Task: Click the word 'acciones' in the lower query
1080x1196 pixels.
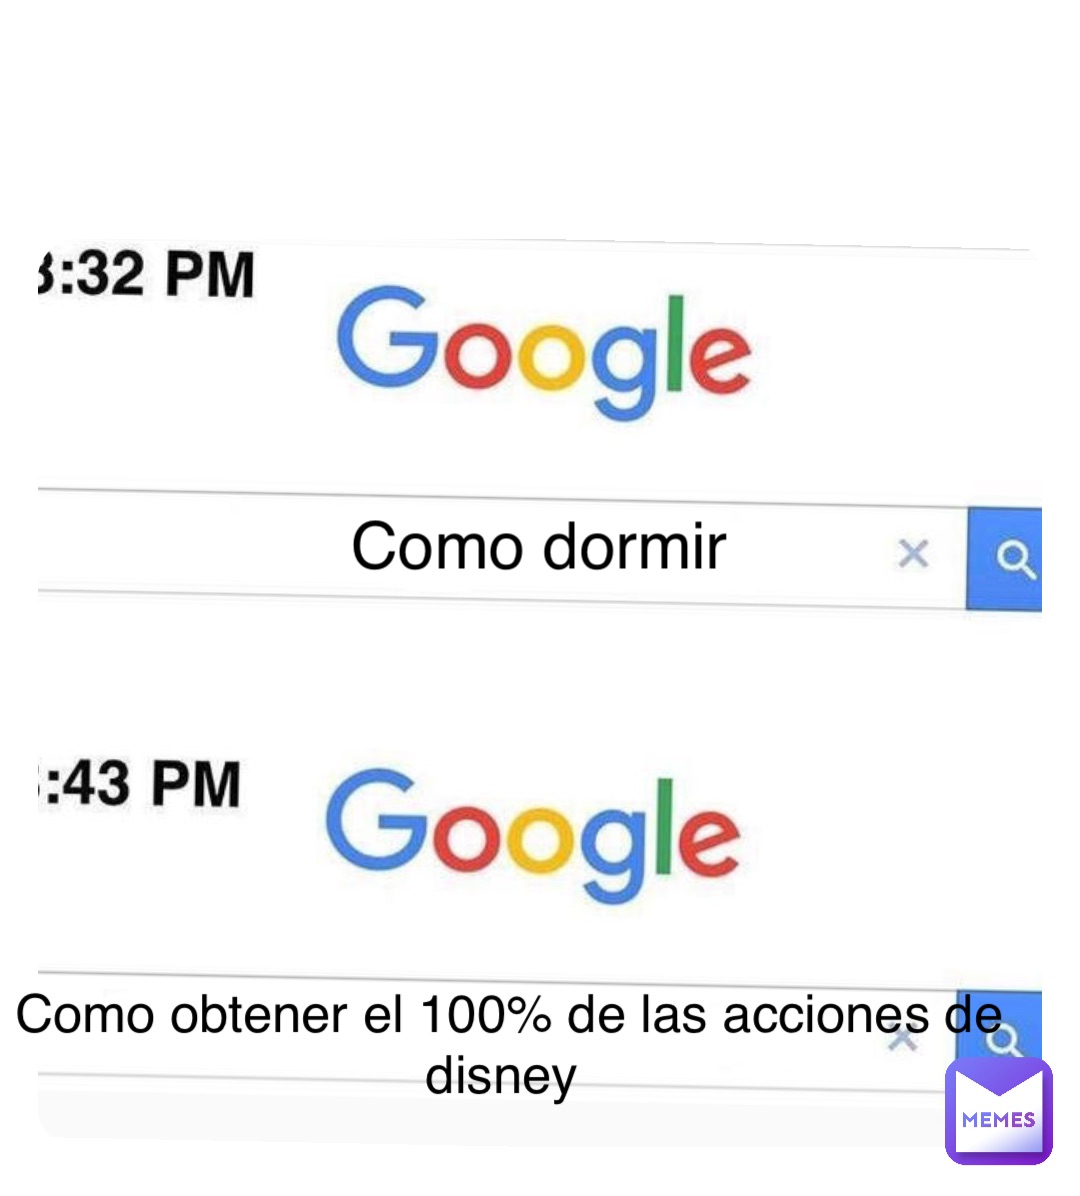Action: pyautogui.click(x=826, y=1016)
